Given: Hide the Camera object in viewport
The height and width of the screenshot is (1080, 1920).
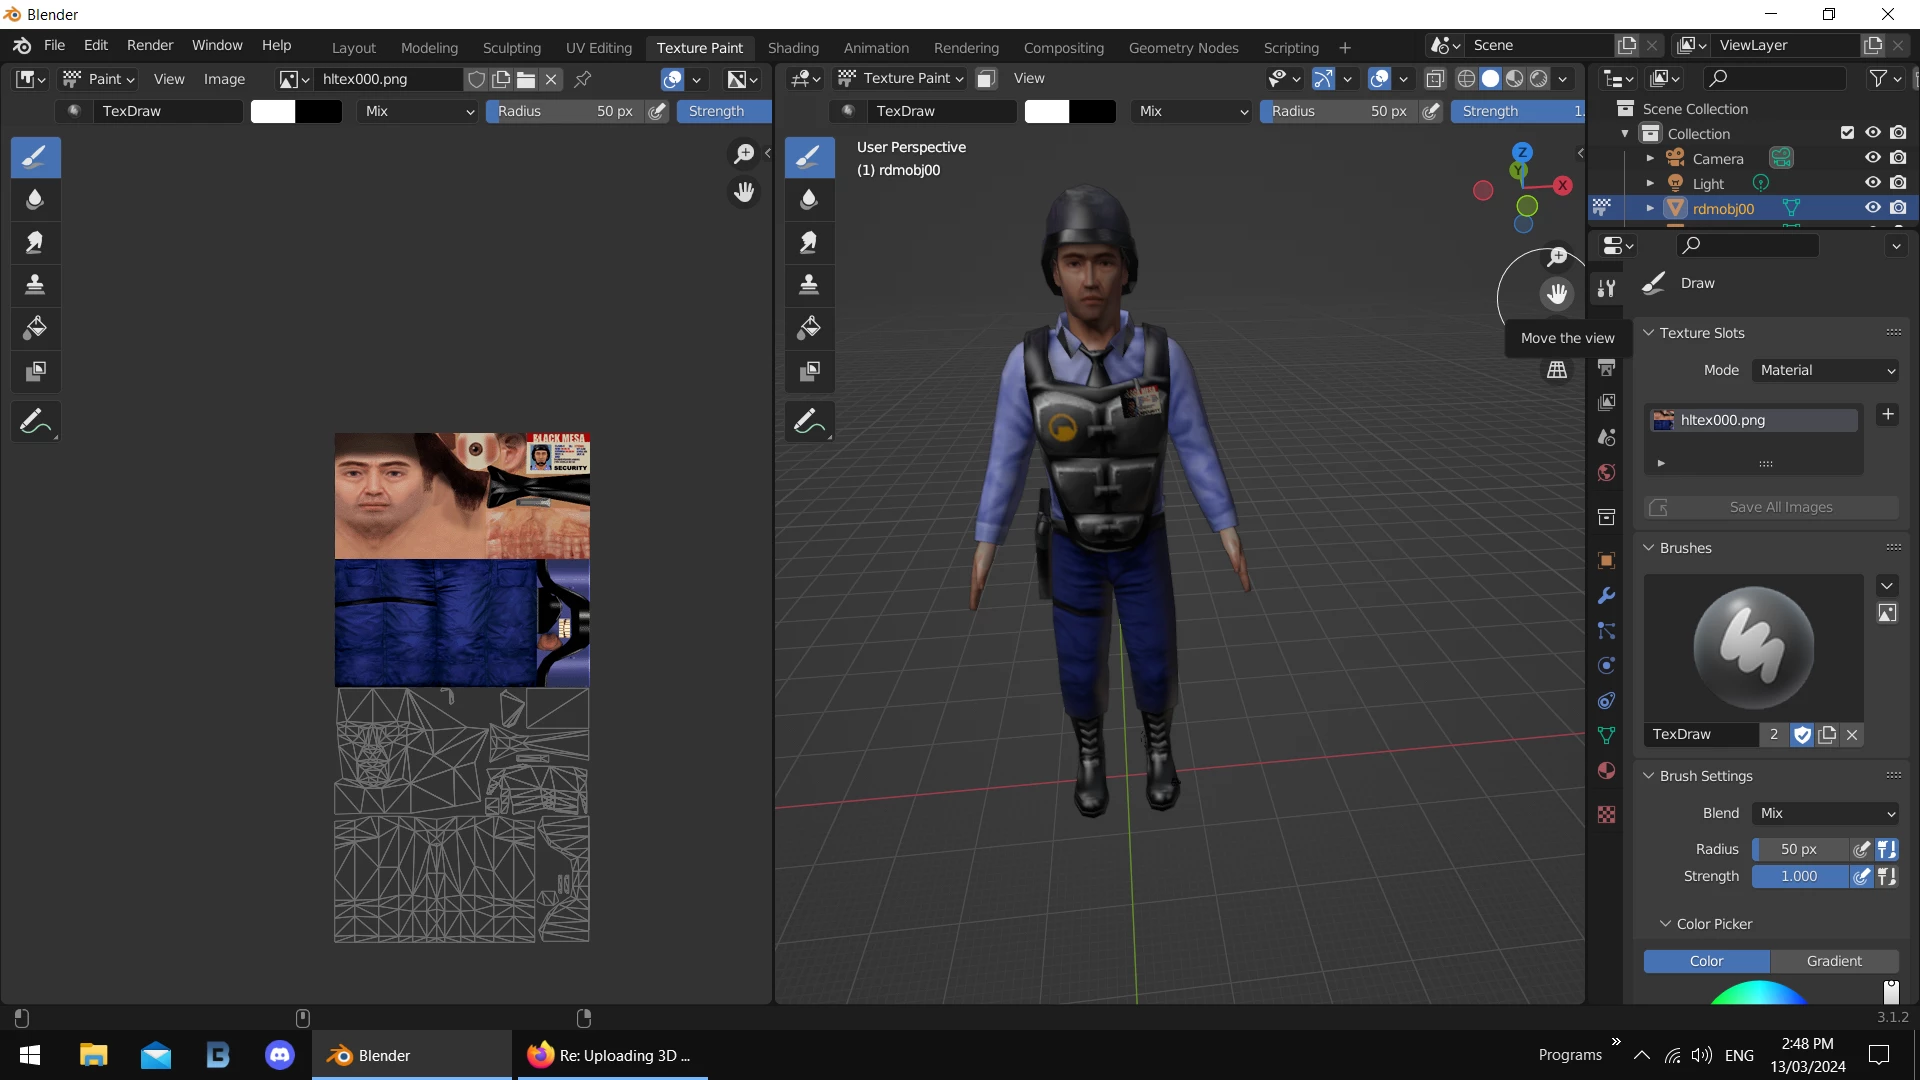Looking at the screenshot, I should 1873,158.
